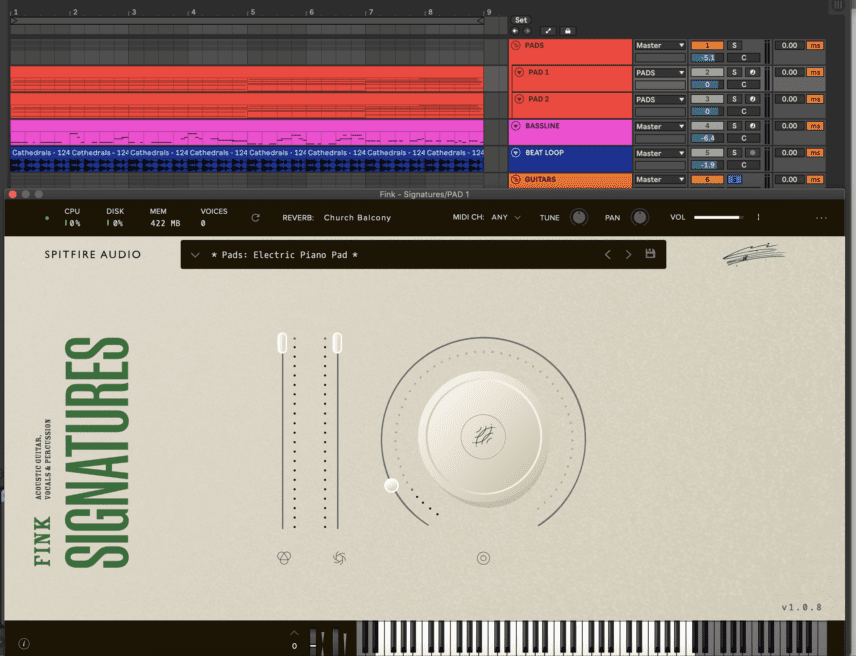This screenshot has height=656, width=856.
Task: Toggle the PADS track activator button 1
Action: pyautogui.click(x=707, y=45)
